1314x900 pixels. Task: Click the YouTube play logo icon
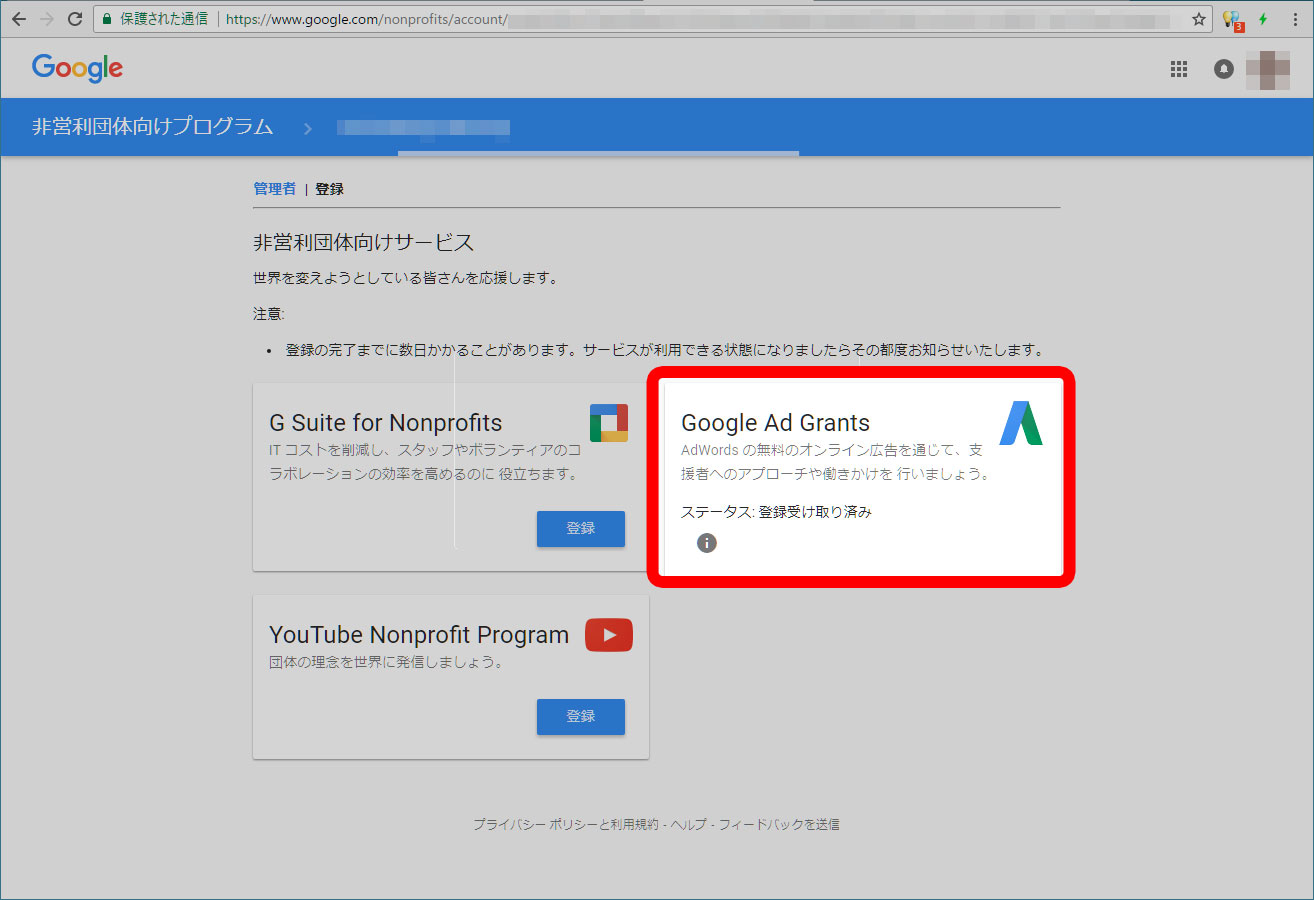[609, 635]
